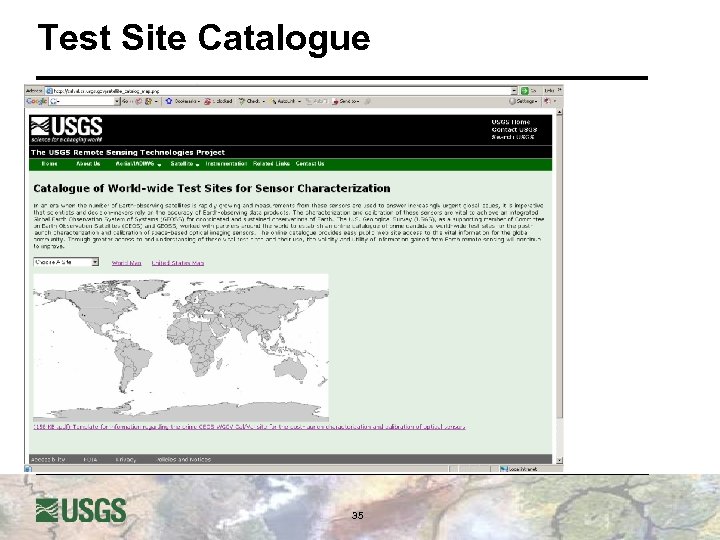720x540 pixels.
Task: Click the Local intranet status bar zone icon
Action: 504,469
